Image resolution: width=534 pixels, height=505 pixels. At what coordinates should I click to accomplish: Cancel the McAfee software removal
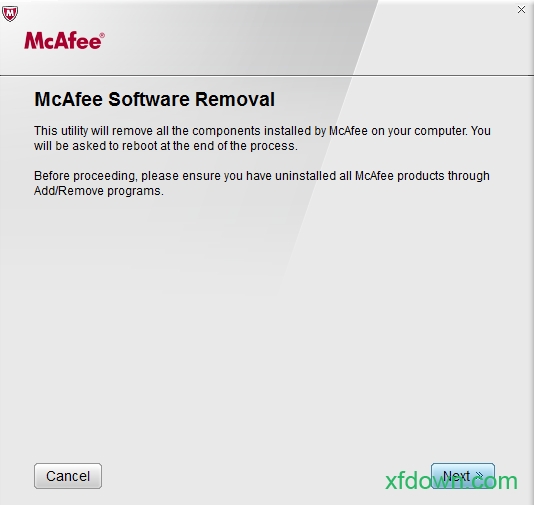point(68,476)
